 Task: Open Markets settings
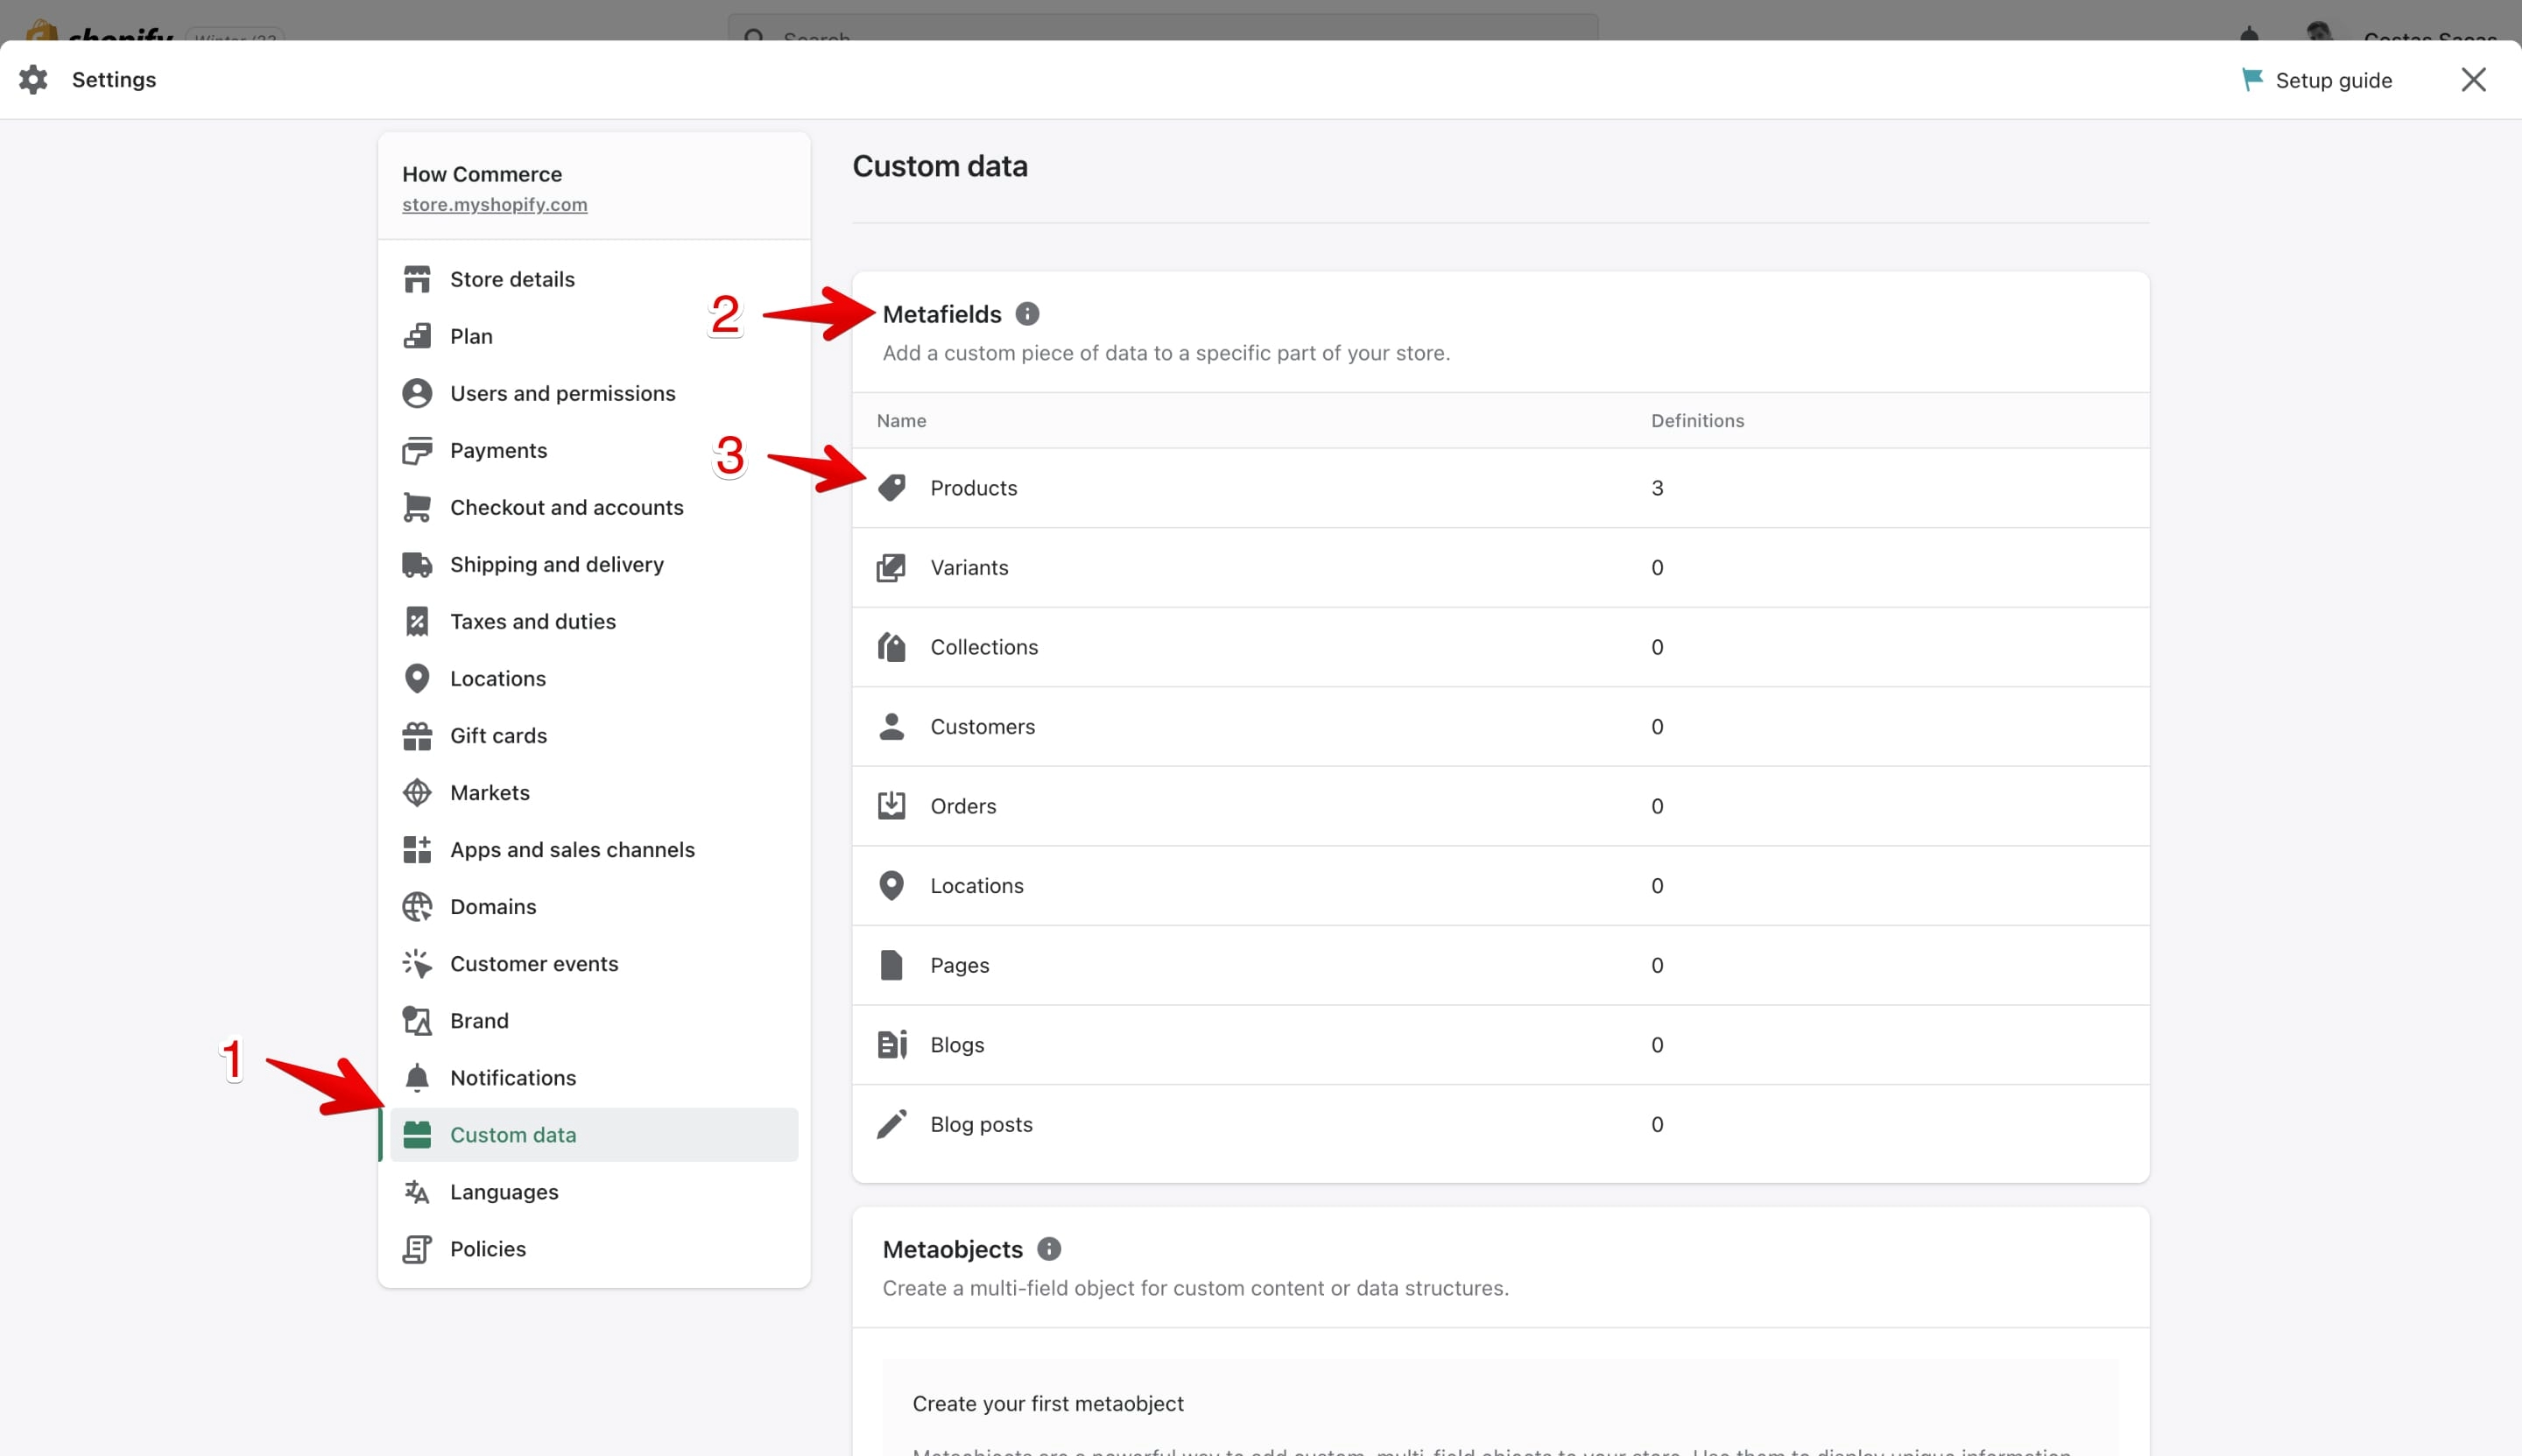pos(594,793)
